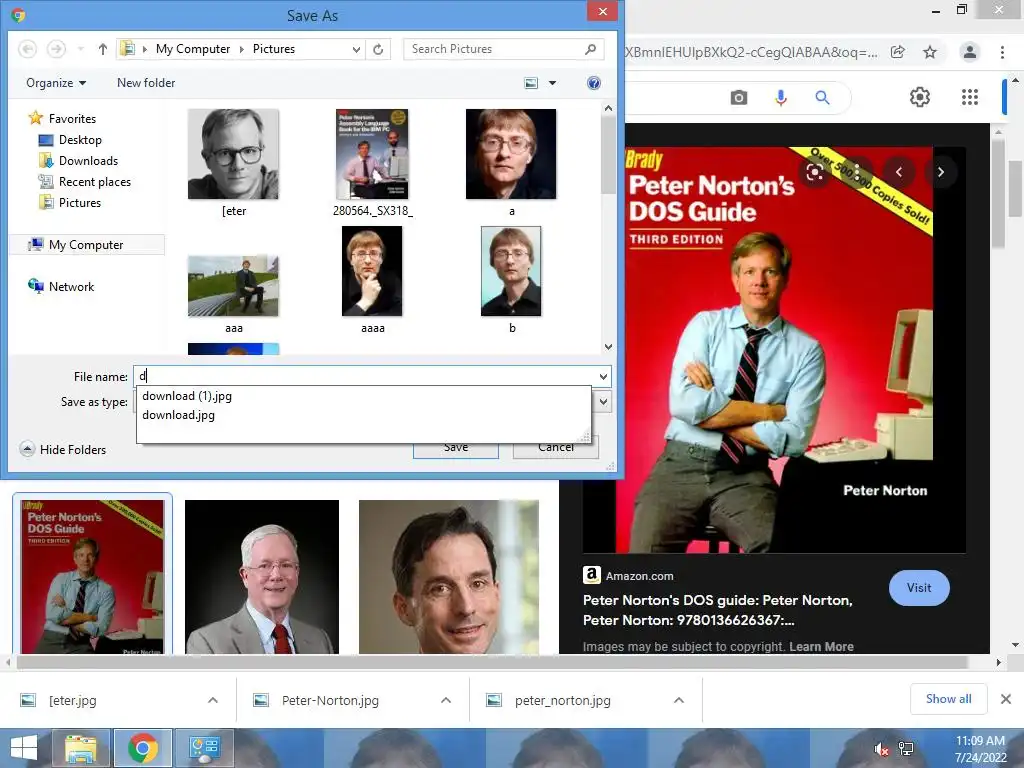
Task: Click the search magnifier in Search Pictures box
Action: [x=590, y=49]
